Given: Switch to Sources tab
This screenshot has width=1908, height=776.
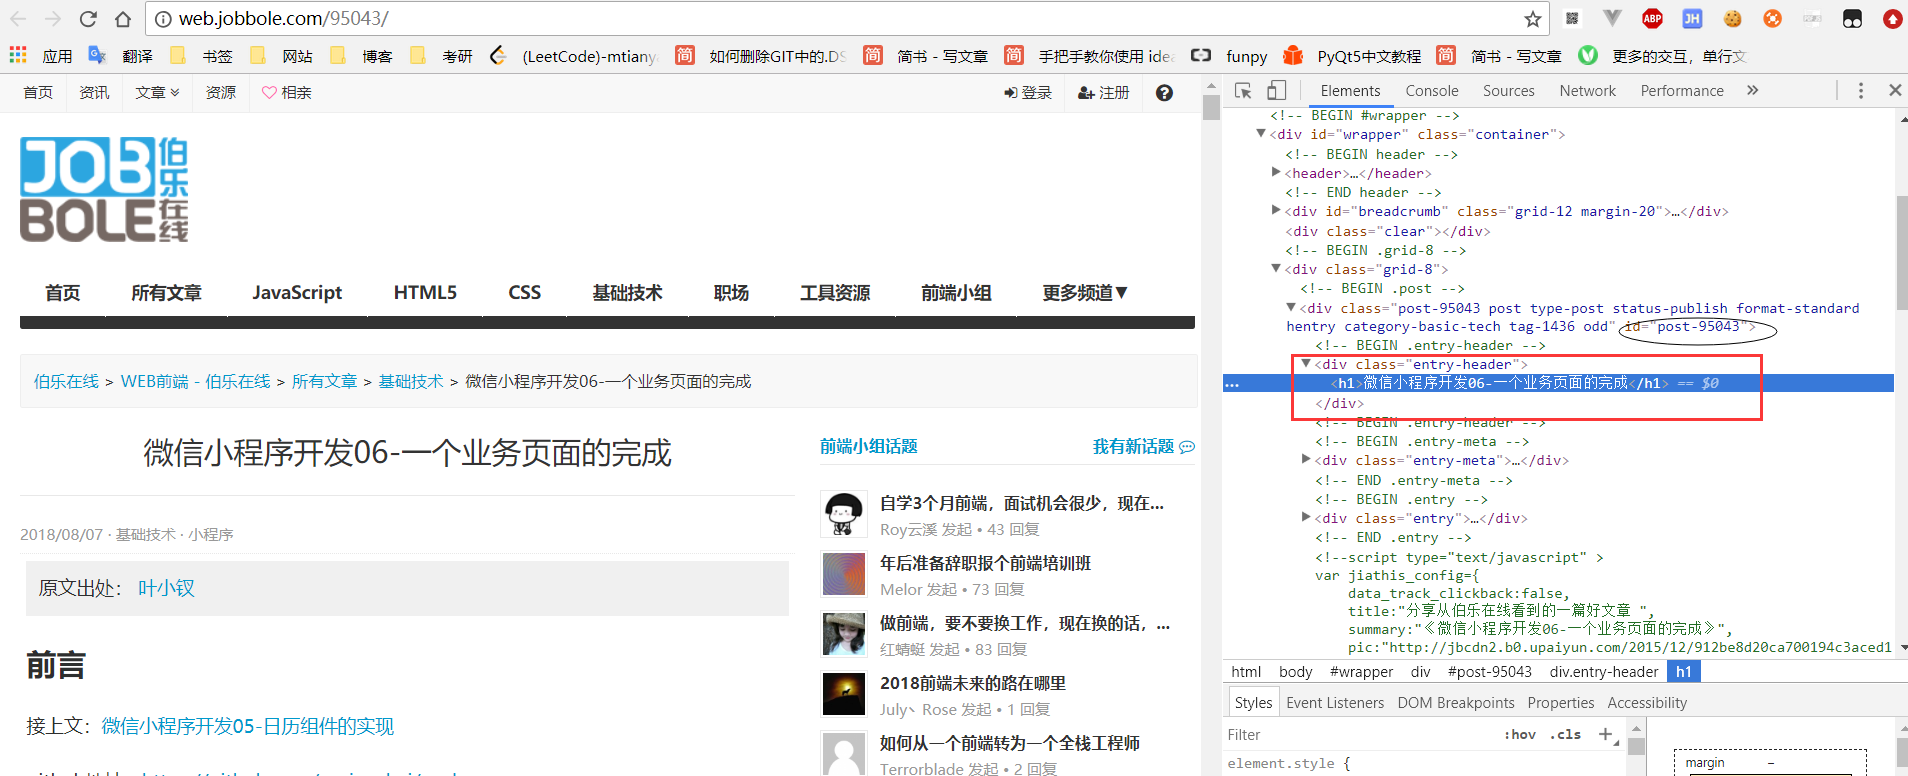Looking at the screenshot, I should click(x=1508, y=90).
